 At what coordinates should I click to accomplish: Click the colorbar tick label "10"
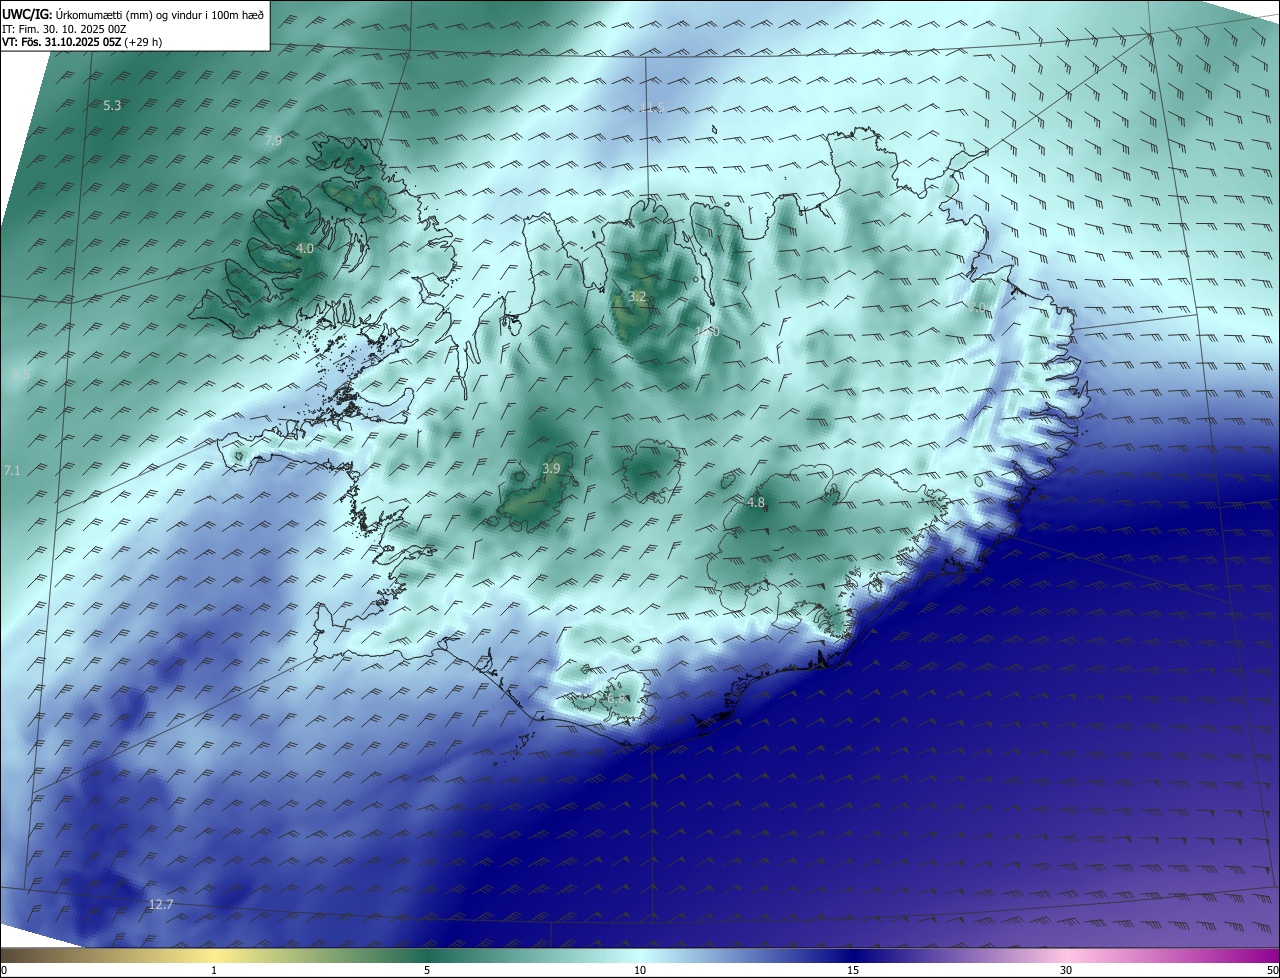click(x=640, y=970)
